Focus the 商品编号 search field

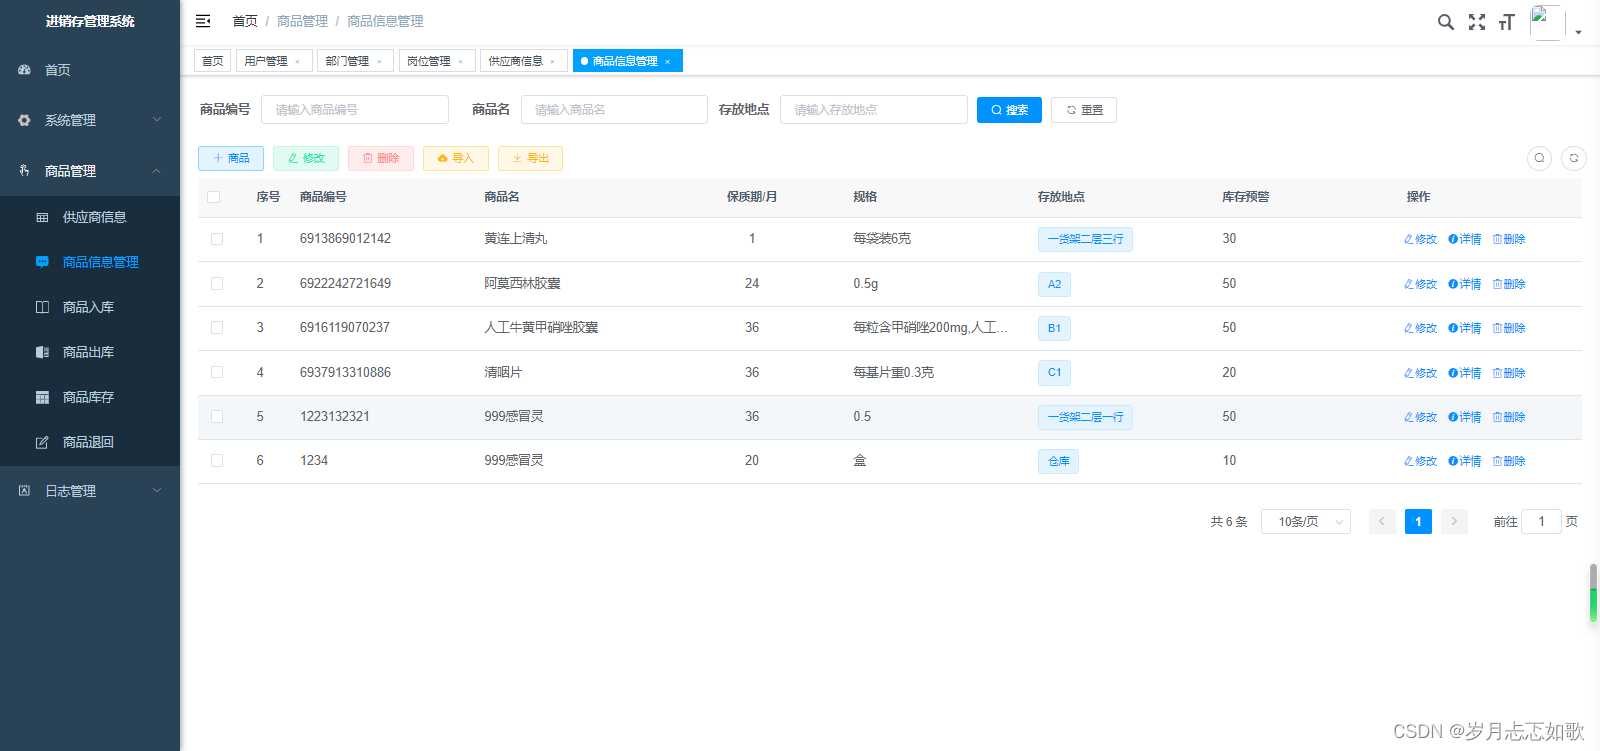355,110
